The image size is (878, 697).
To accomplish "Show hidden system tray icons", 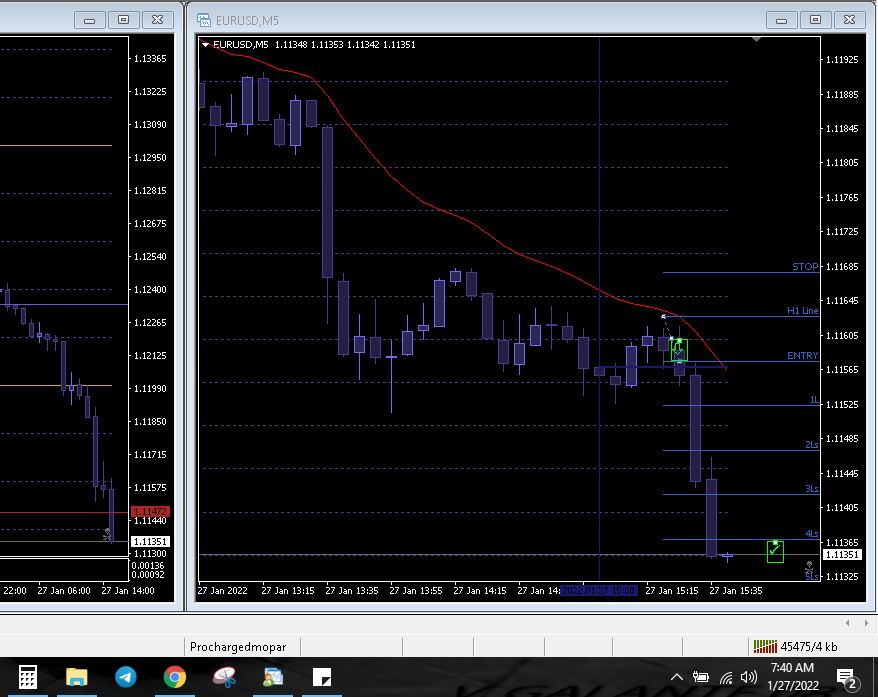I will tap(676, 677).
